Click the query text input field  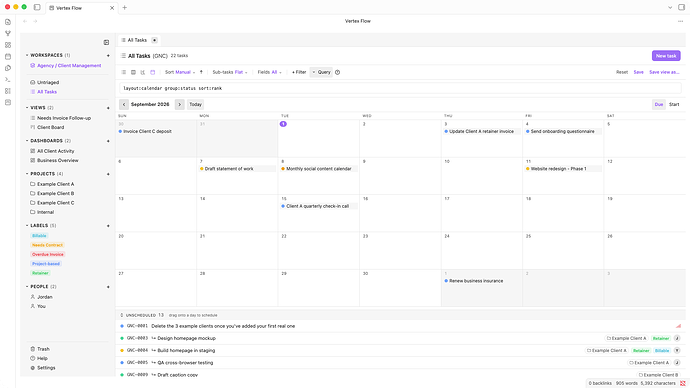click(400, 88)
